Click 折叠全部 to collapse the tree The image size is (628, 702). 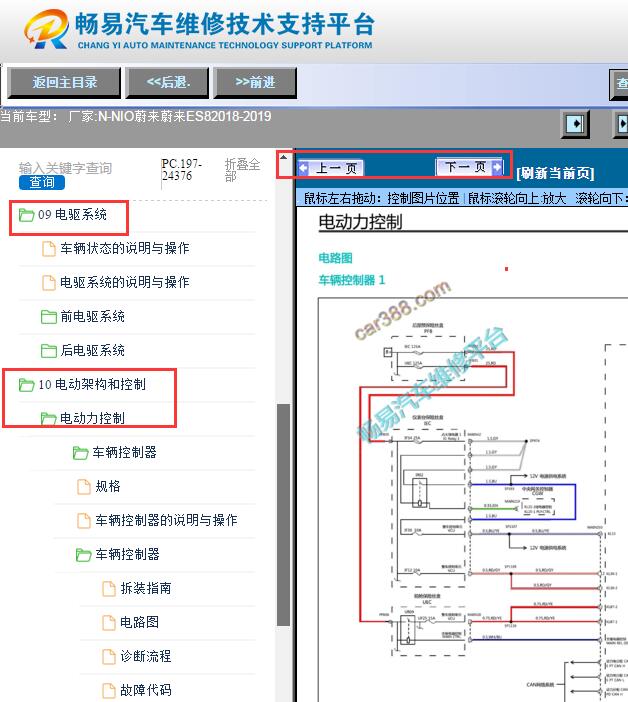coord(242,170)
